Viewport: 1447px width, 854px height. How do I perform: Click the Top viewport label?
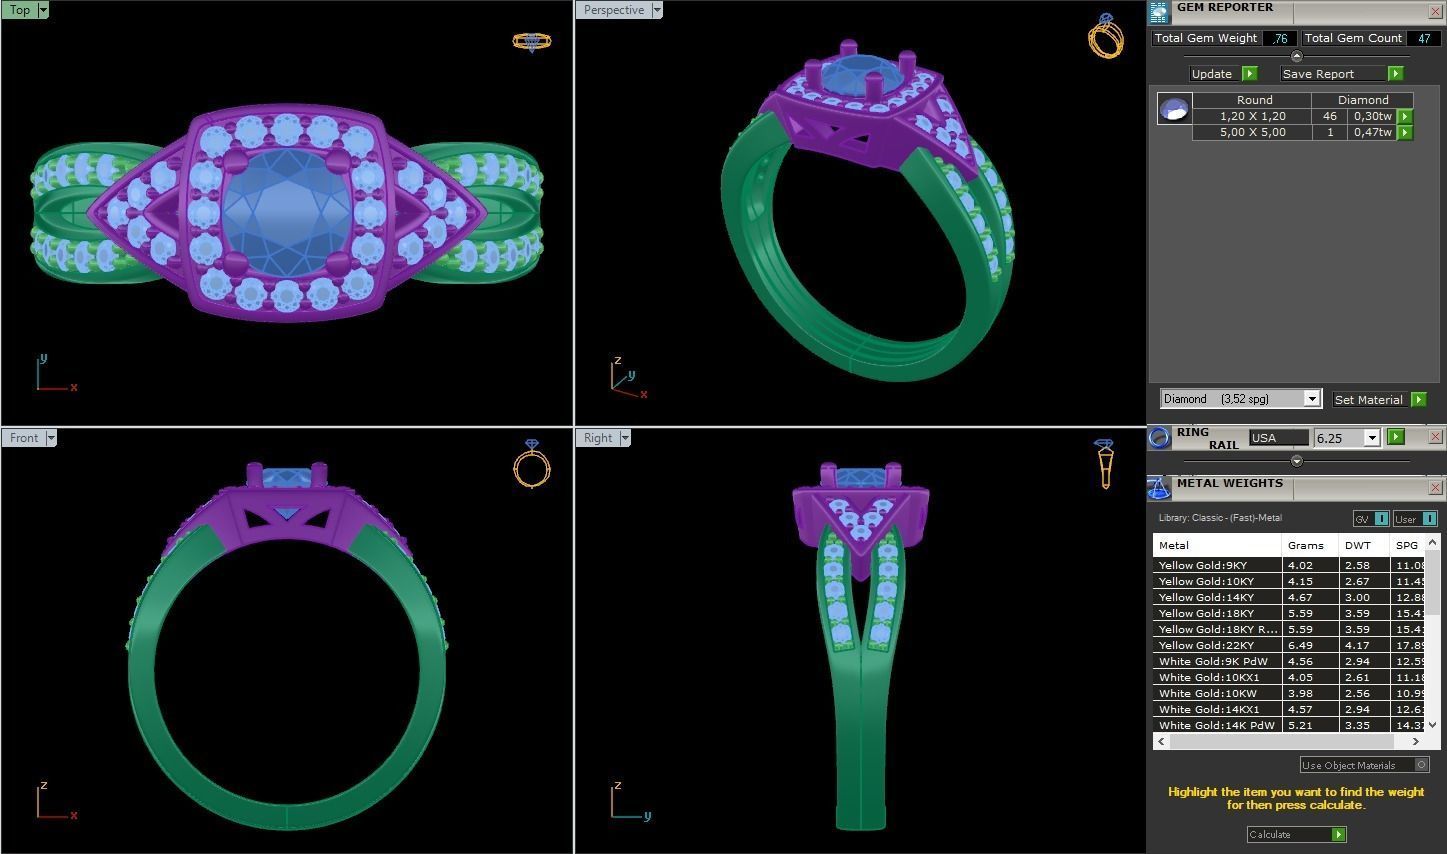pyautogui.click(x=20, y=10)
